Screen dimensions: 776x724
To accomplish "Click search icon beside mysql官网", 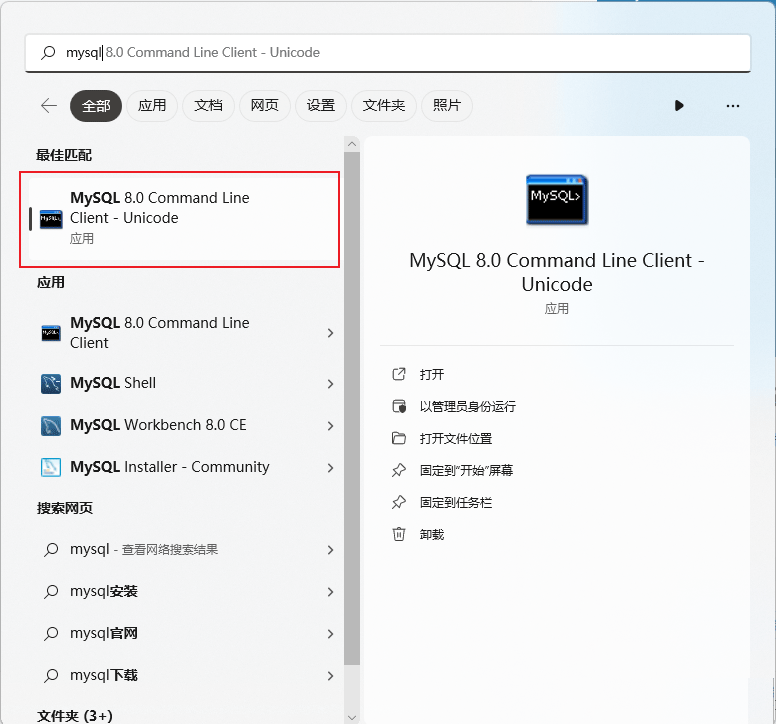I will coord(51,633).
